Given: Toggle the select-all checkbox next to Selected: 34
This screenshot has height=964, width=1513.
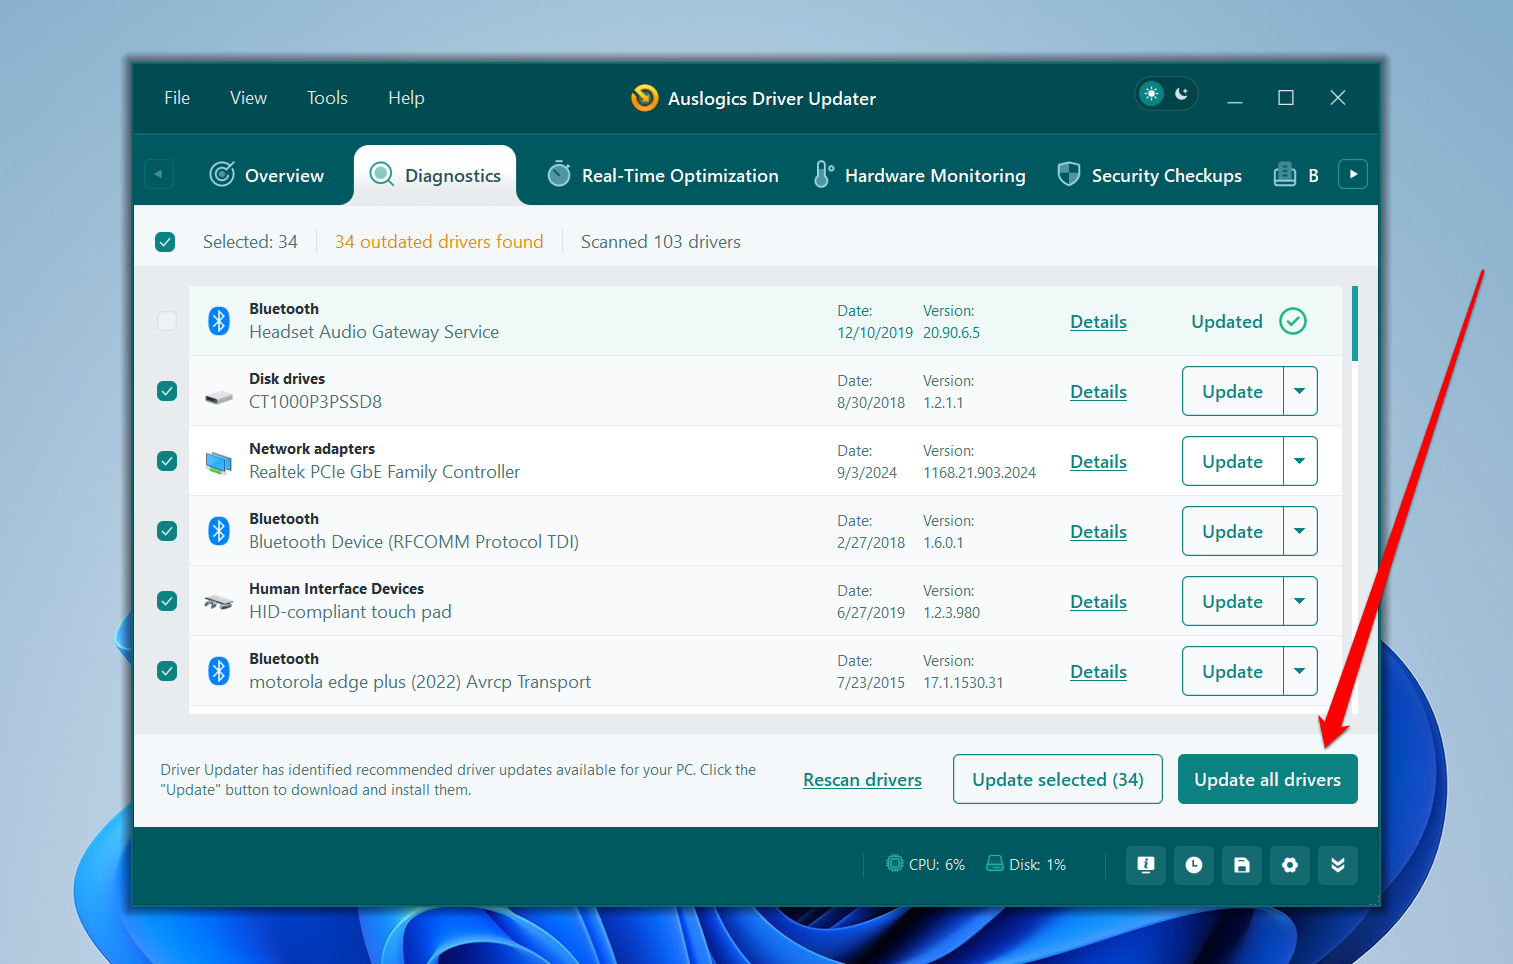Looking at the screenshot, I should [165, 242].
